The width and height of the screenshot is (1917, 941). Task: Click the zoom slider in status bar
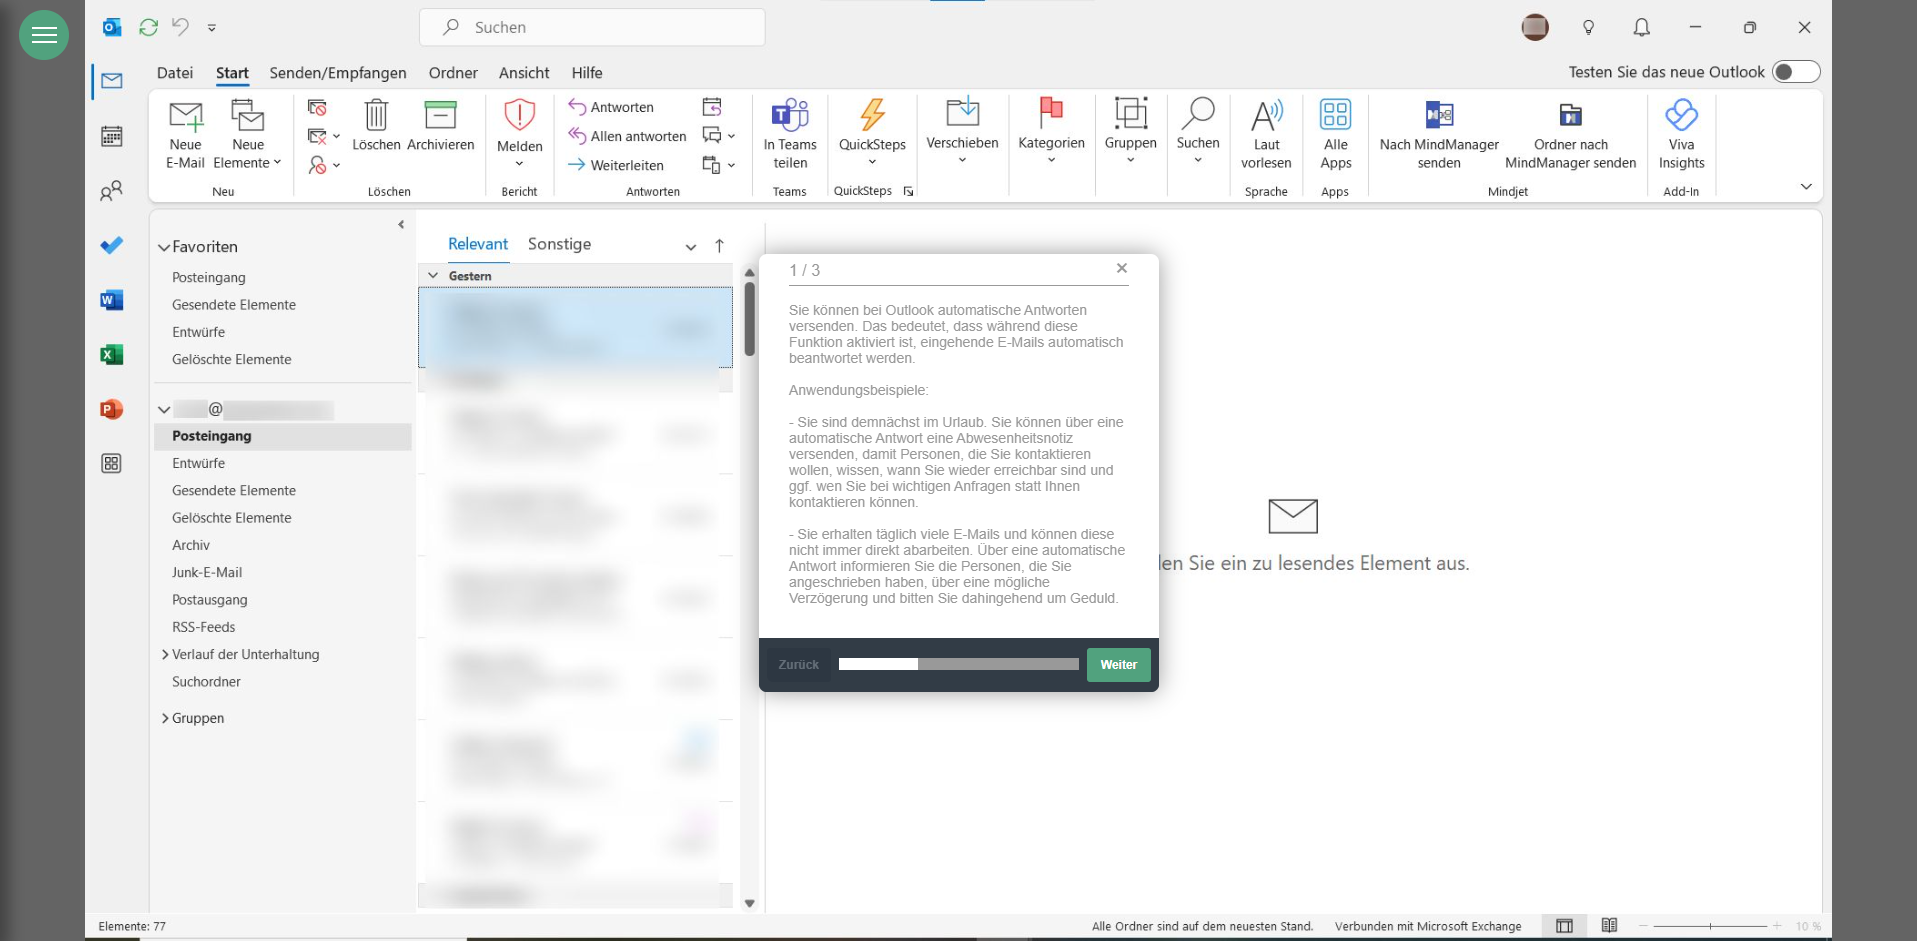(1710, 926)
